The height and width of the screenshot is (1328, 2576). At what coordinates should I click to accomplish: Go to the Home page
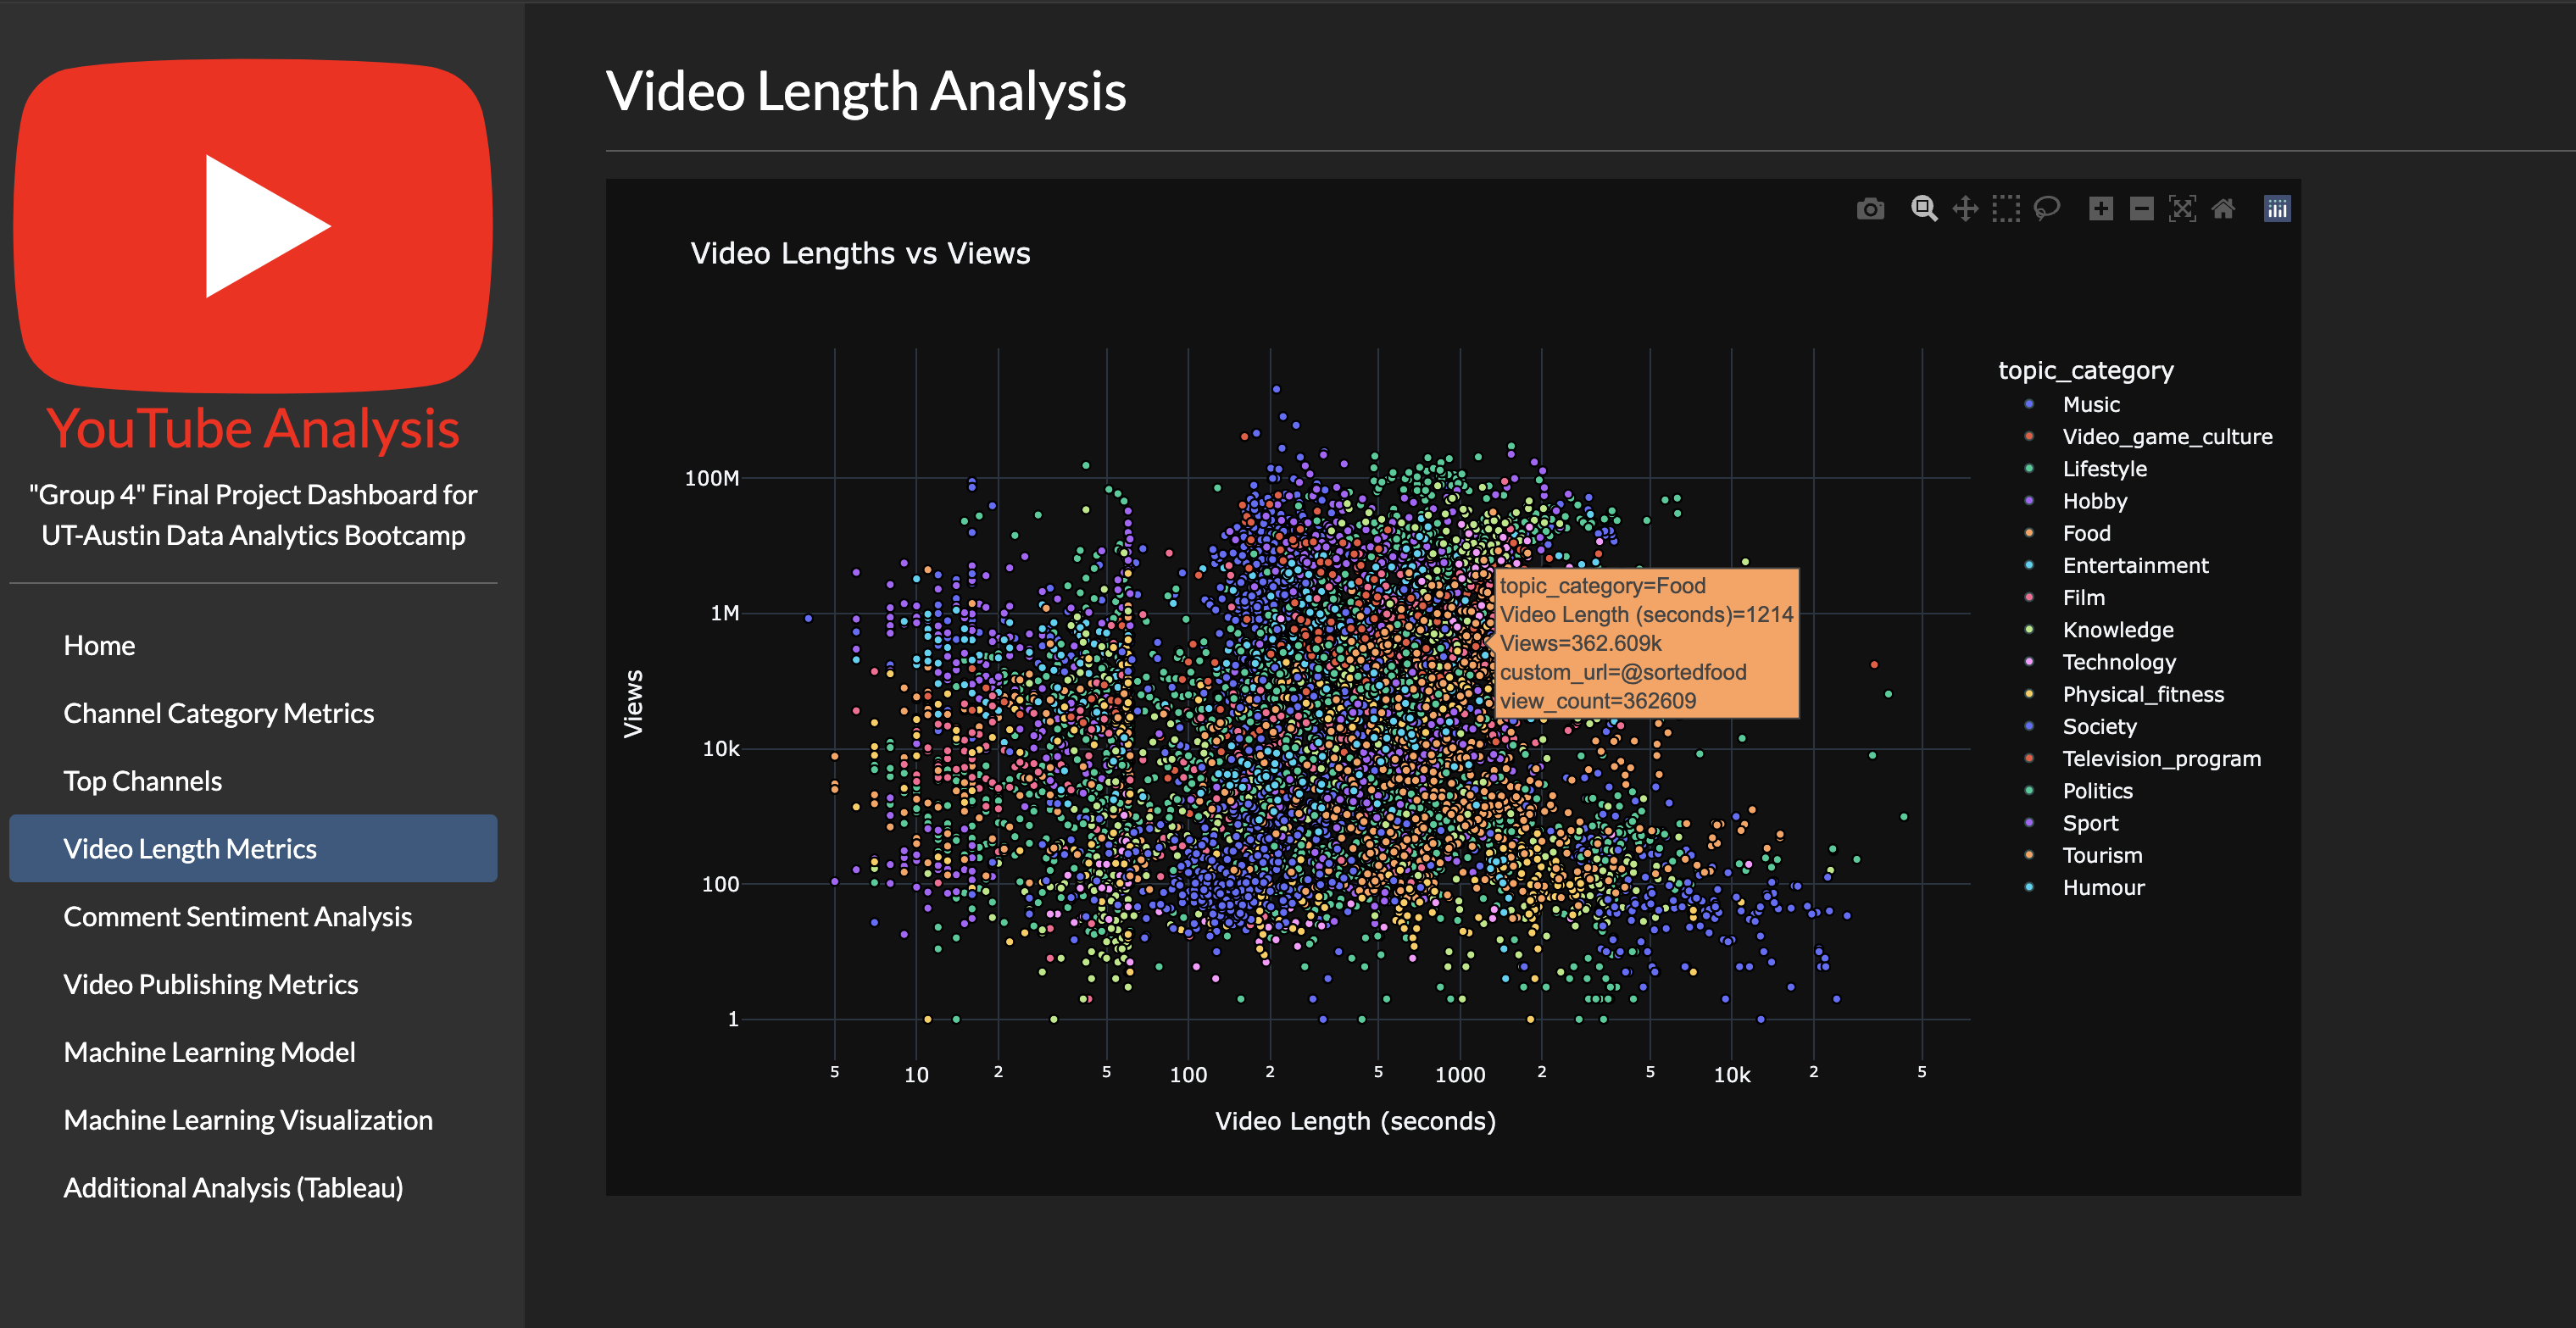point(99,645)
